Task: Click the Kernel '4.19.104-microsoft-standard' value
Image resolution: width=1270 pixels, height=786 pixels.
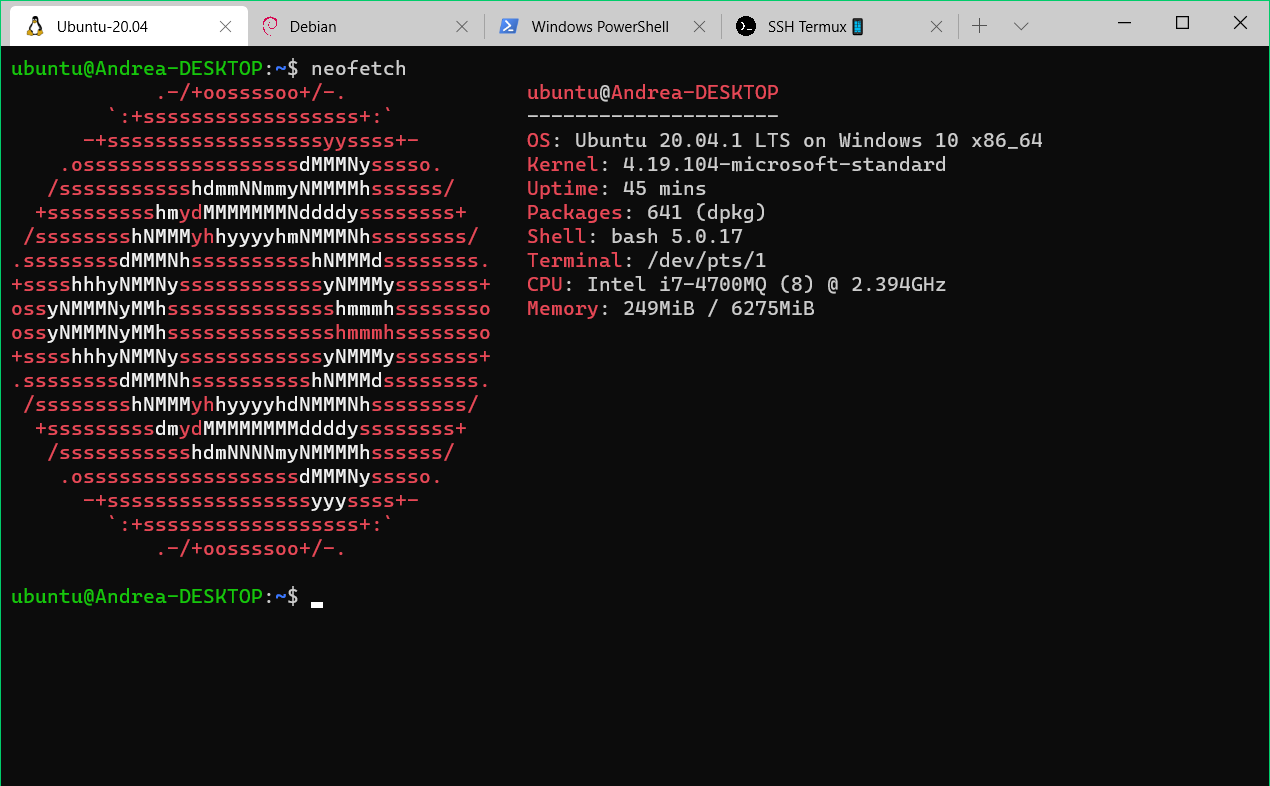Action: [784, 165]
